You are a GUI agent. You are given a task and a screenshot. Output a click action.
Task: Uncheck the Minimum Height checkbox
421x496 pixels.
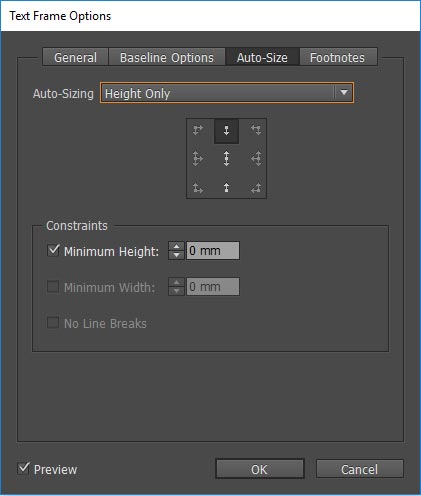pyautogui.click(x=53, y=250)
